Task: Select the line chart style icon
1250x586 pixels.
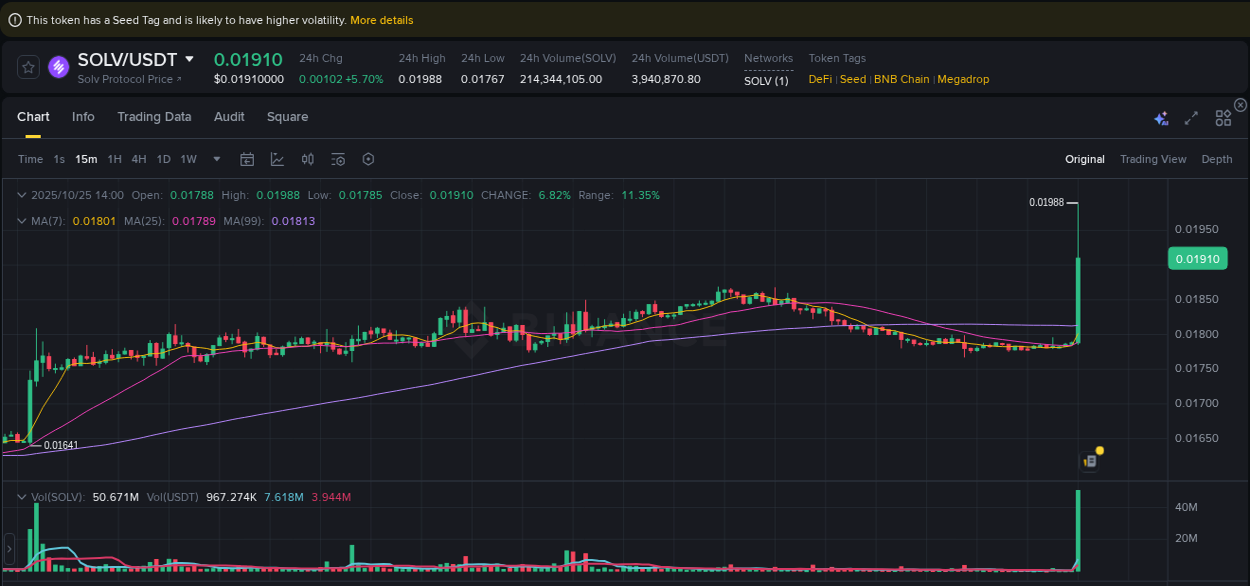Action: (x=275, y=159)
